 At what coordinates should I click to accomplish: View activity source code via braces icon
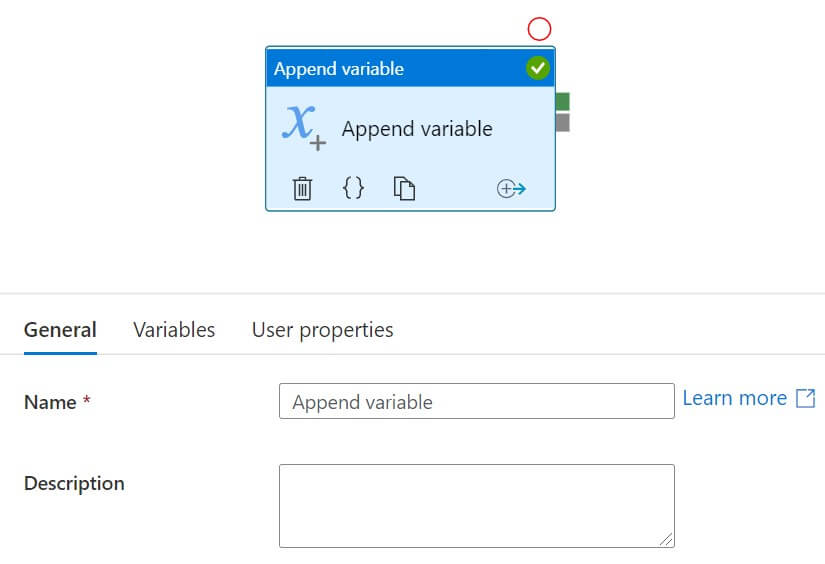(x=353, y=188)
